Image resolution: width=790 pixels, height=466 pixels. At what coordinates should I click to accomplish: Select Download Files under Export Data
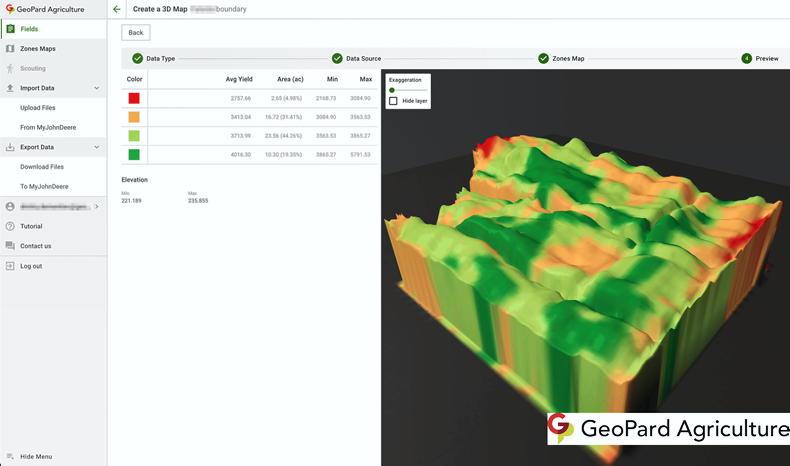[42, 167]
